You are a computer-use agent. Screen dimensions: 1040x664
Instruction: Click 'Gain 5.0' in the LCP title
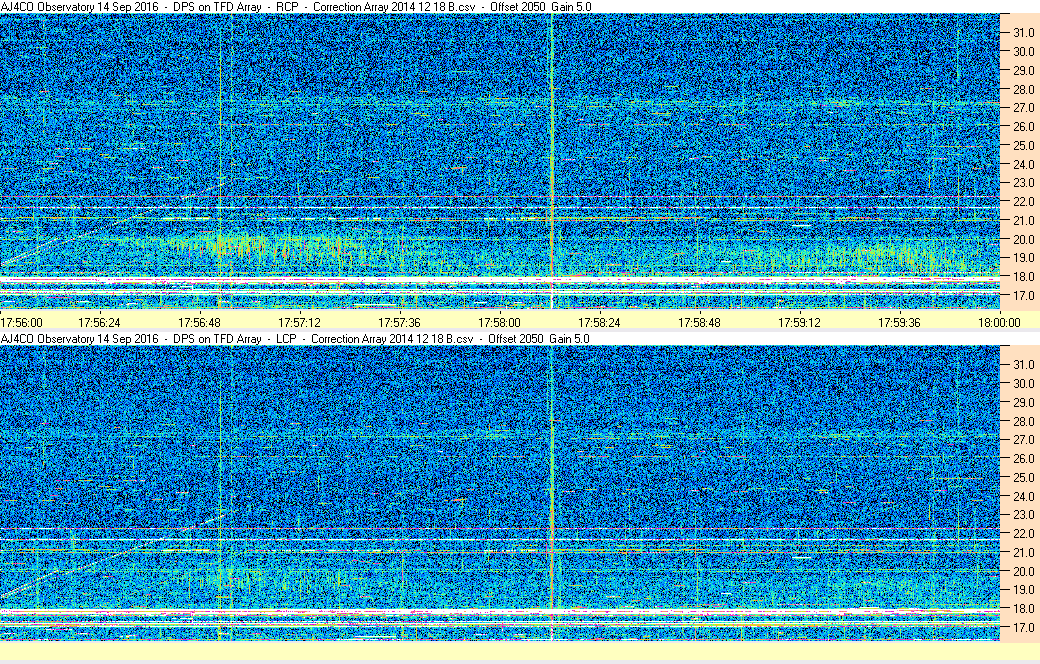point(569,338)
